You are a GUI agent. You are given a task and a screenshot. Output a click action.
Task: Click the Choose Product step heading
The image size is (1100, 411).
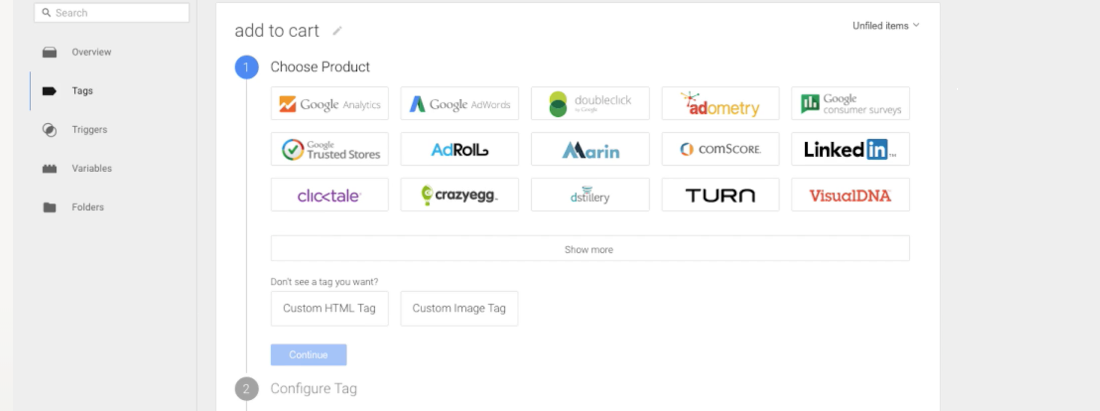pyautogui.click(x=320, y=67)
